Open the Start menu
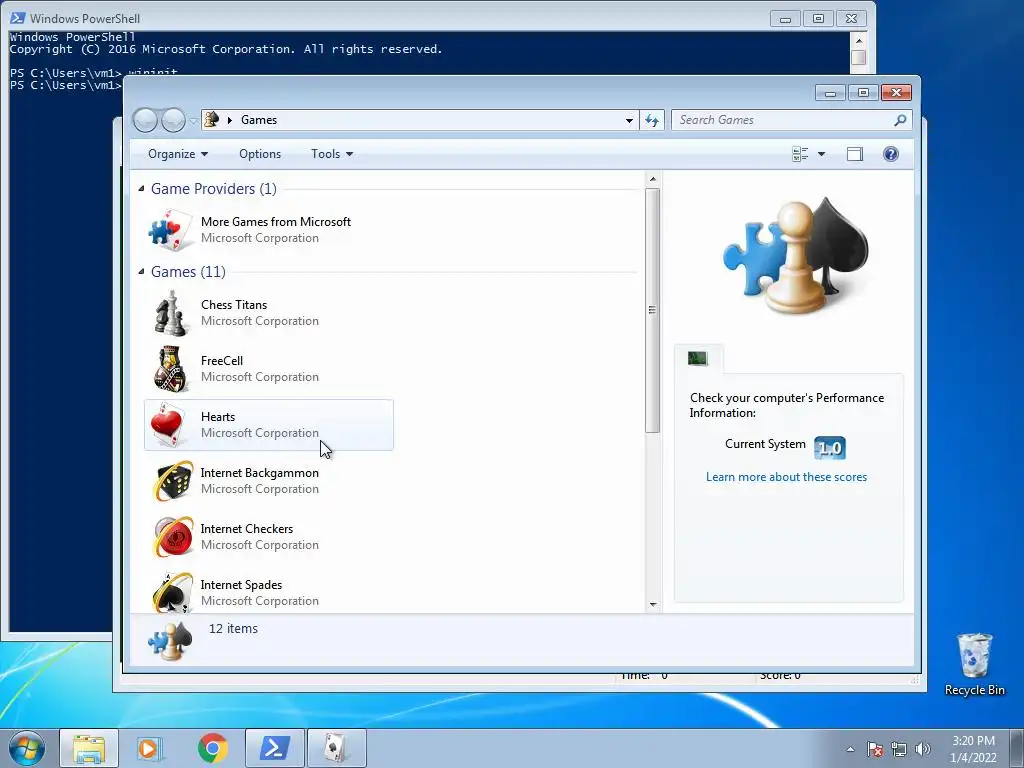Viewport: 1024px width, 768px height. 27,748
